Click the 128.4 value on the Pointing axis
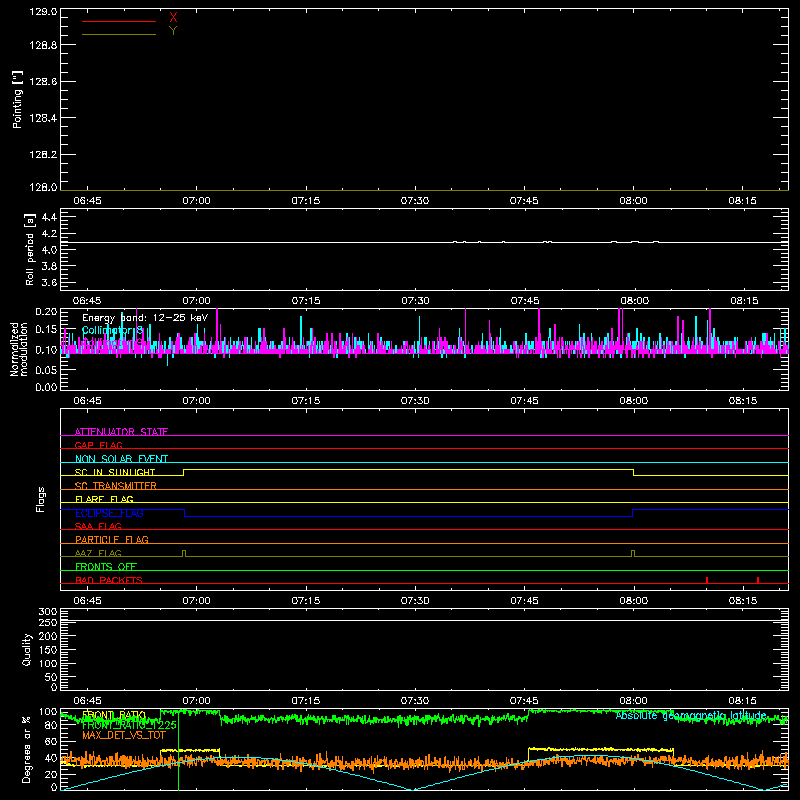Screen dimensions: 800x800 pyautogui.click(x=43, y=118)
